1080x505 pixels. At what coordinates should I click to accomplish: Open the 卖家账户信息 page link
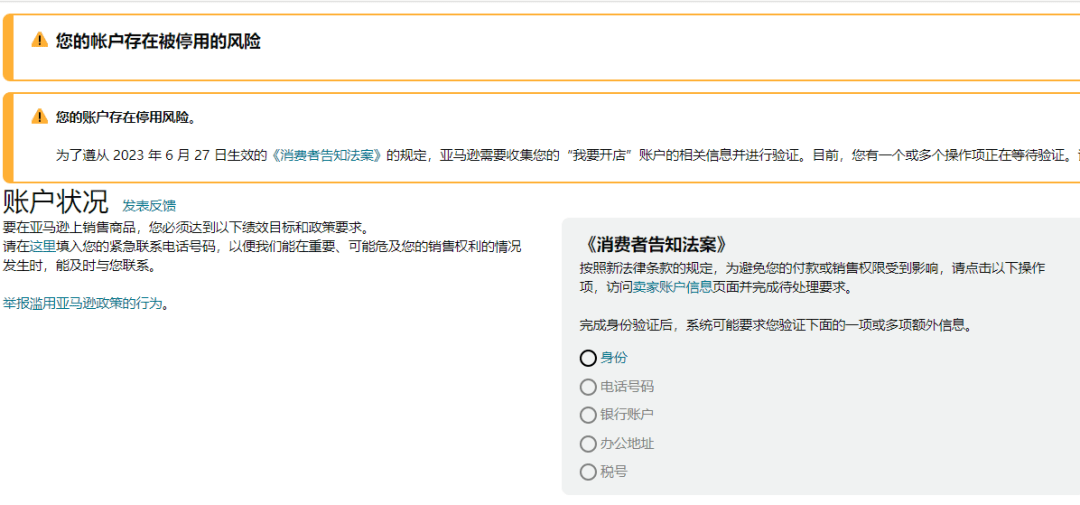[672, 287]
